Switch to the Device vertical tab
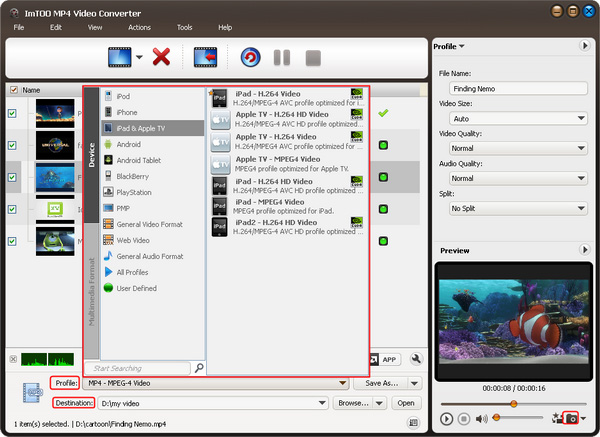This screenshot has height=437, width=600. [x=91, y=155]
